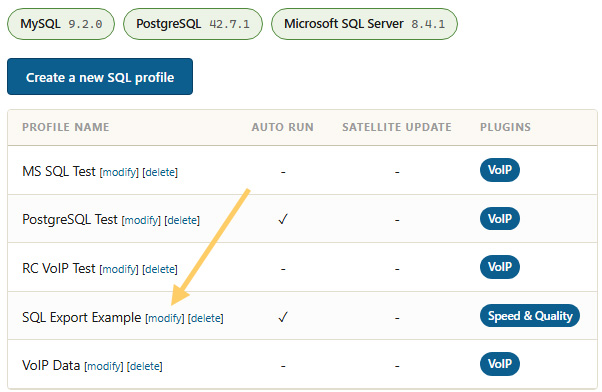This screenshot has height=392, width=602.
Task: Click the auto run checkmark for SQL Export Example
Action: [x=283, y=317]
